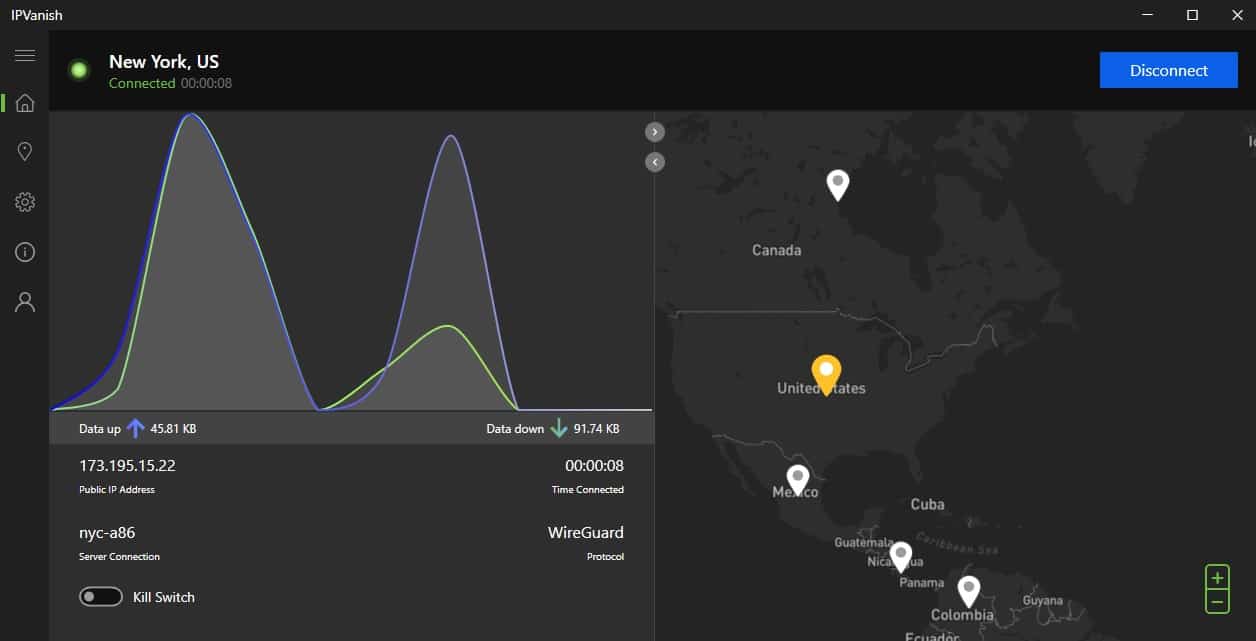Click the New York, US location title

[164, 62]
